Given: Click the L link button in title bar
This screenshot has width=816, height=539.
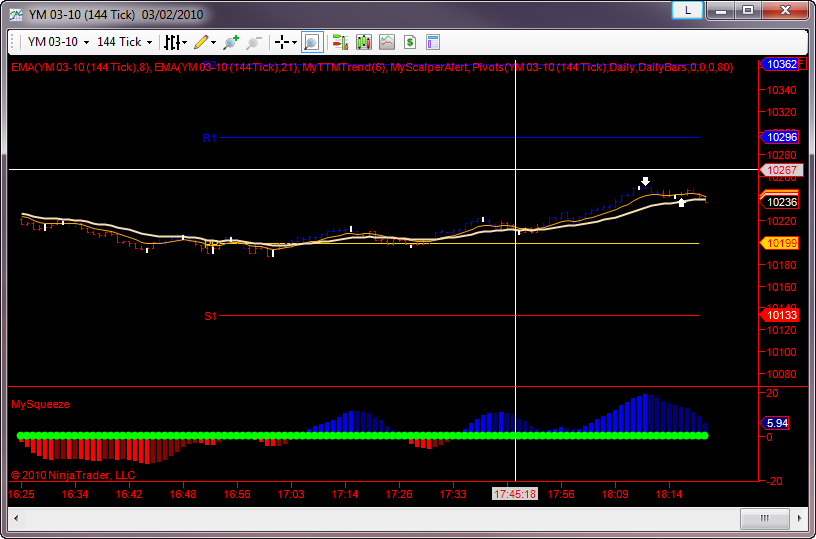Looking at the screenshot, I should pyautogui.click(x=688, y=10).
